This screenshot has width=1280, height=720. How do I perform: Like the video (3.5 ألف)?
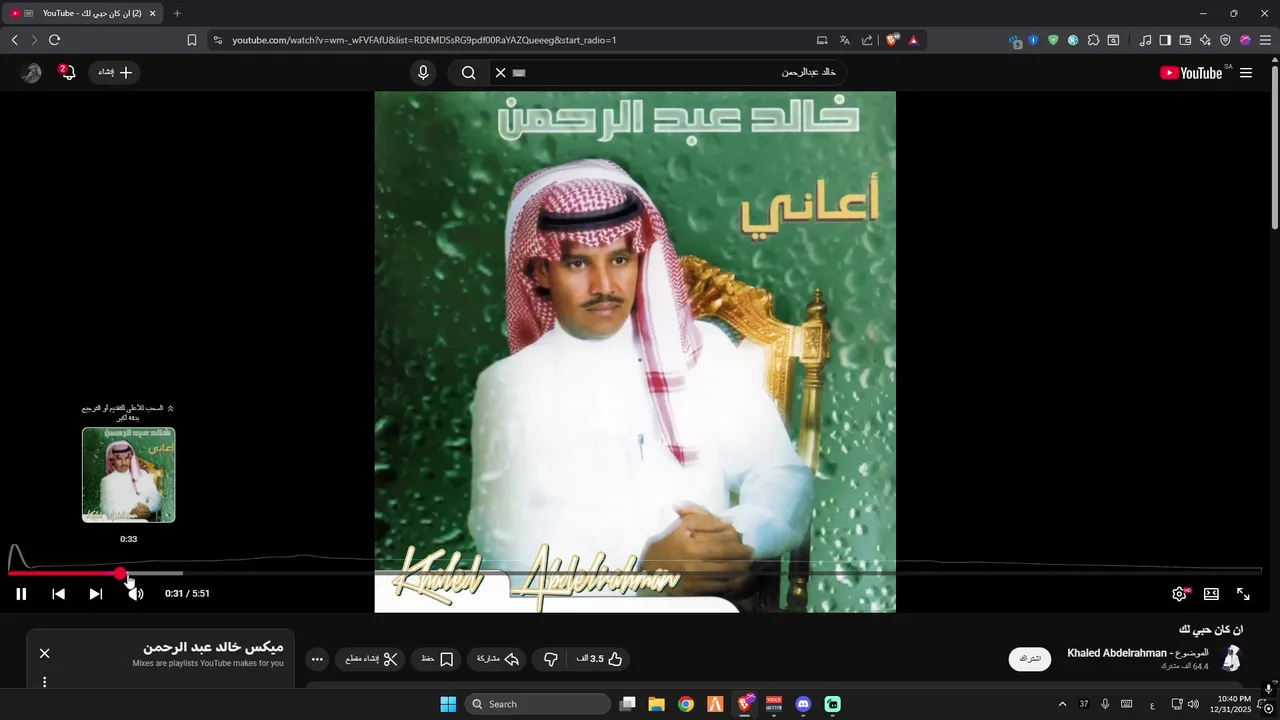600,659
